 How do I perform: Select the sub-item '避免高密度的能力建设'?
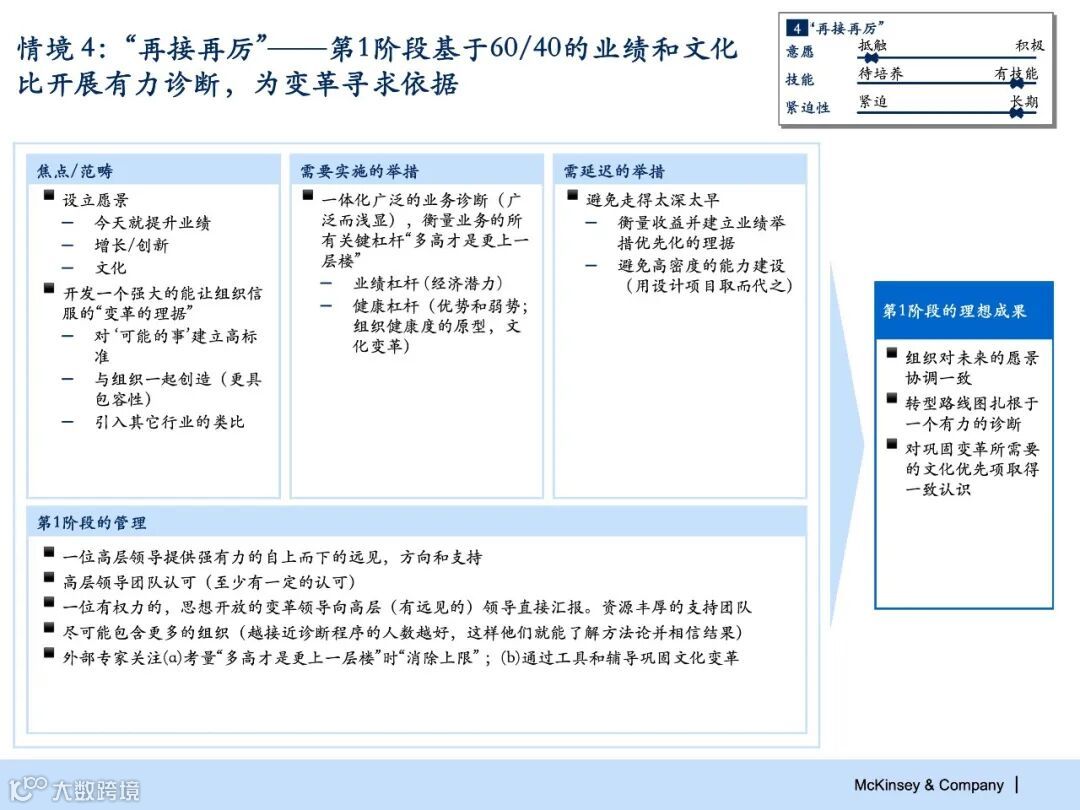click(704, 275)
